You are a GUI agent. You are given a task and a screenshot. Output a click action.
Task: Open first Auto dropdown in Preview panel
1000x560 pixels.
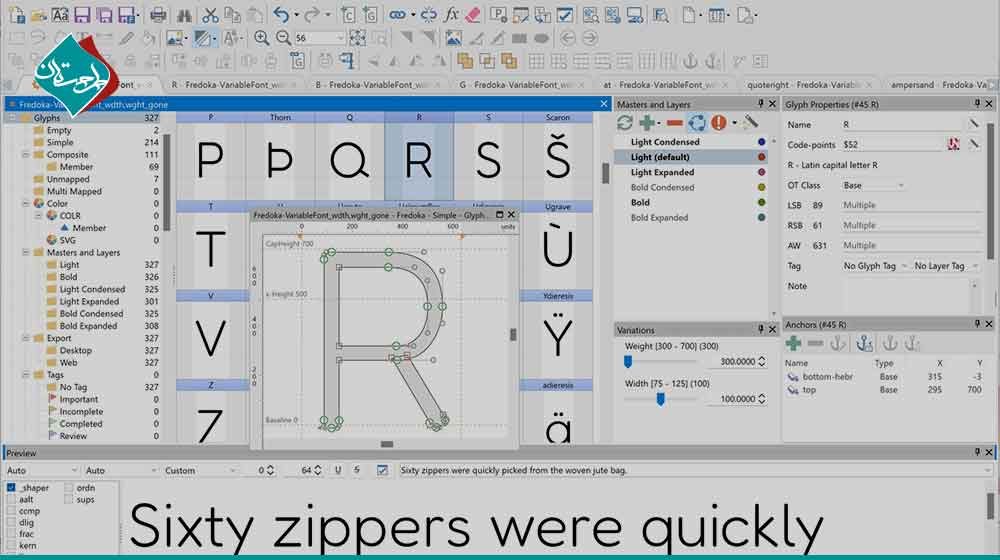(x=41, y=470)
